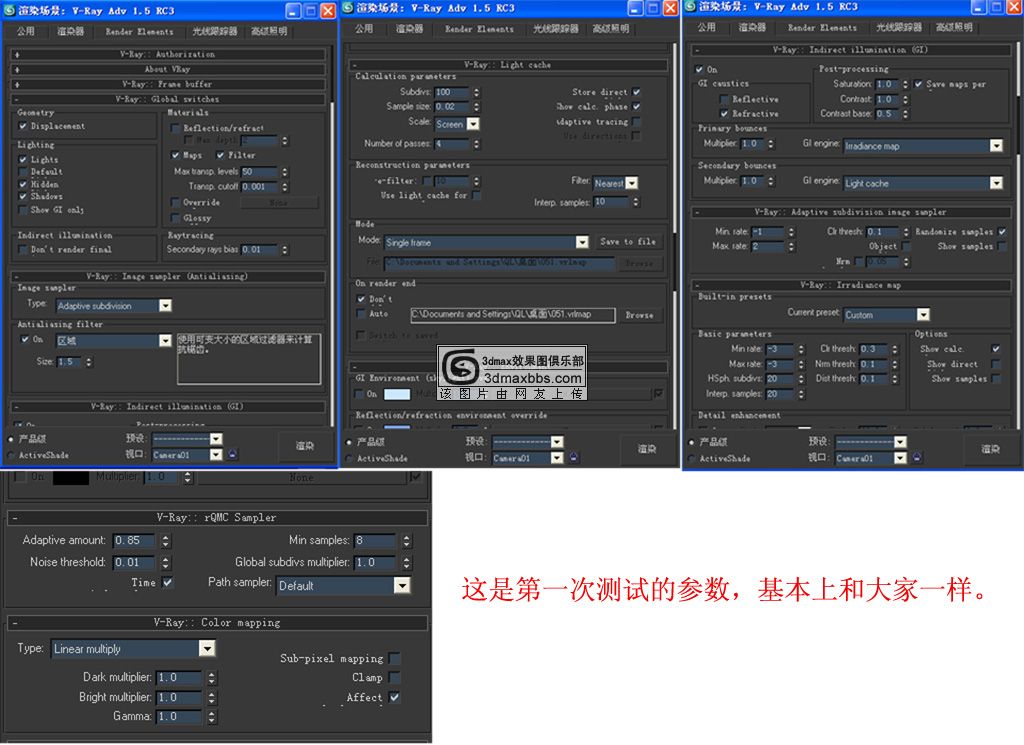Open the 公用 tab in the left window
The width and height of the screenshot is (1024, 745).
(x=26, y=31)
